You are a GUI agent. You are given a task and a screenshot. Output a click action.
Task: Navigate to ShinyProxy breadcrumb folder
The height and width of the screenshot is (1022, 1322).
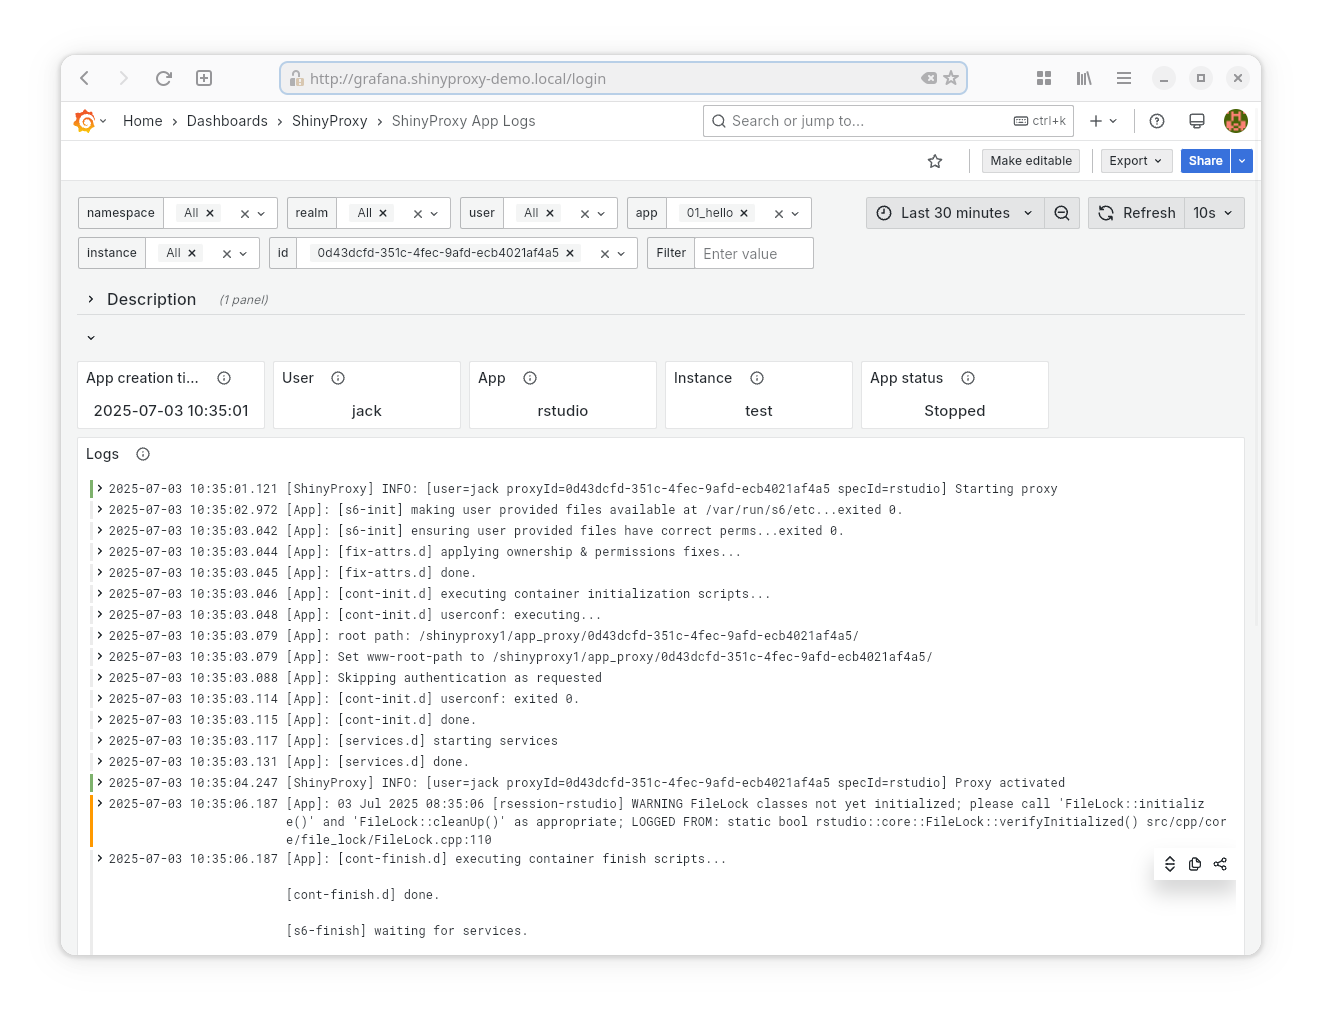[330, 121]
